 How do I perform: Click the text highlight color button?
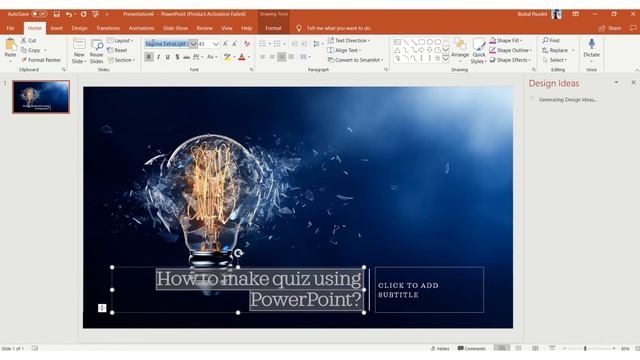227,57
